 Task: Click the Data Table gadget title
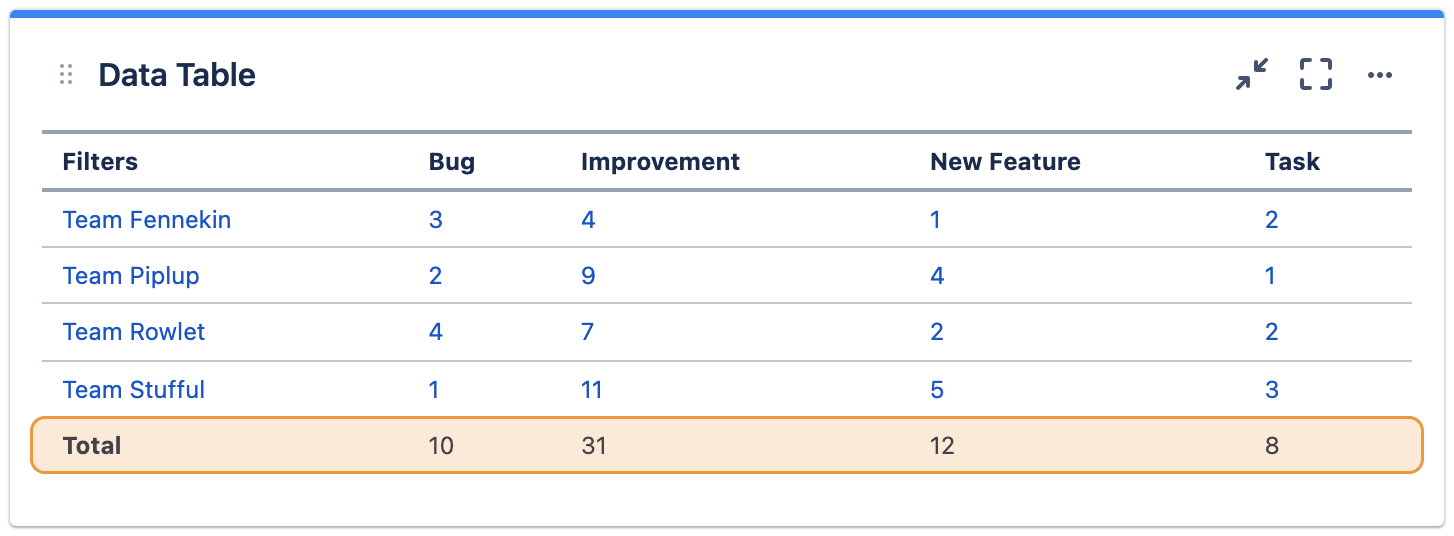[x=177, y=75]
